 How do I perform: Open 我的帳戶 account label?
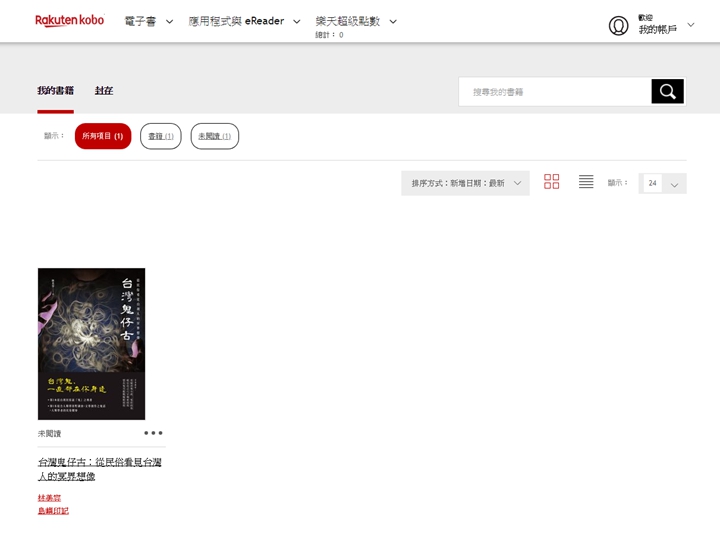[x=658, y=29]
